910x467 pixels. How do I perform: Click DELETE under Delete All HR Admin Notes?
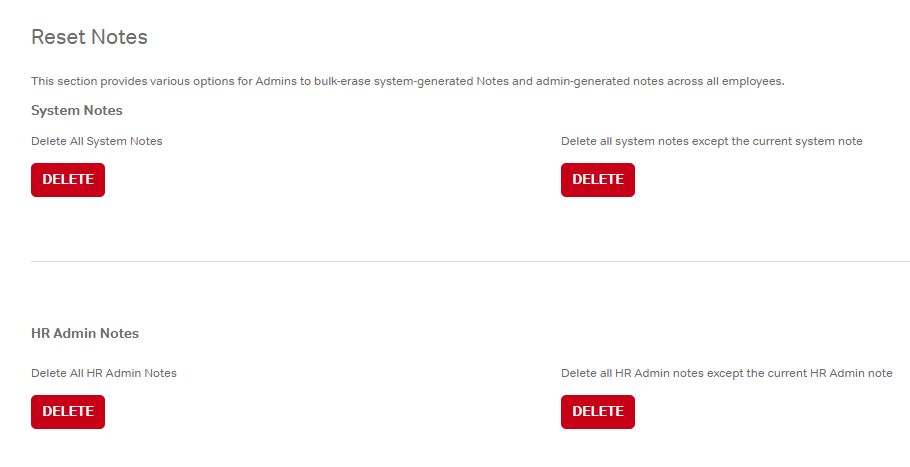point(68,412)
